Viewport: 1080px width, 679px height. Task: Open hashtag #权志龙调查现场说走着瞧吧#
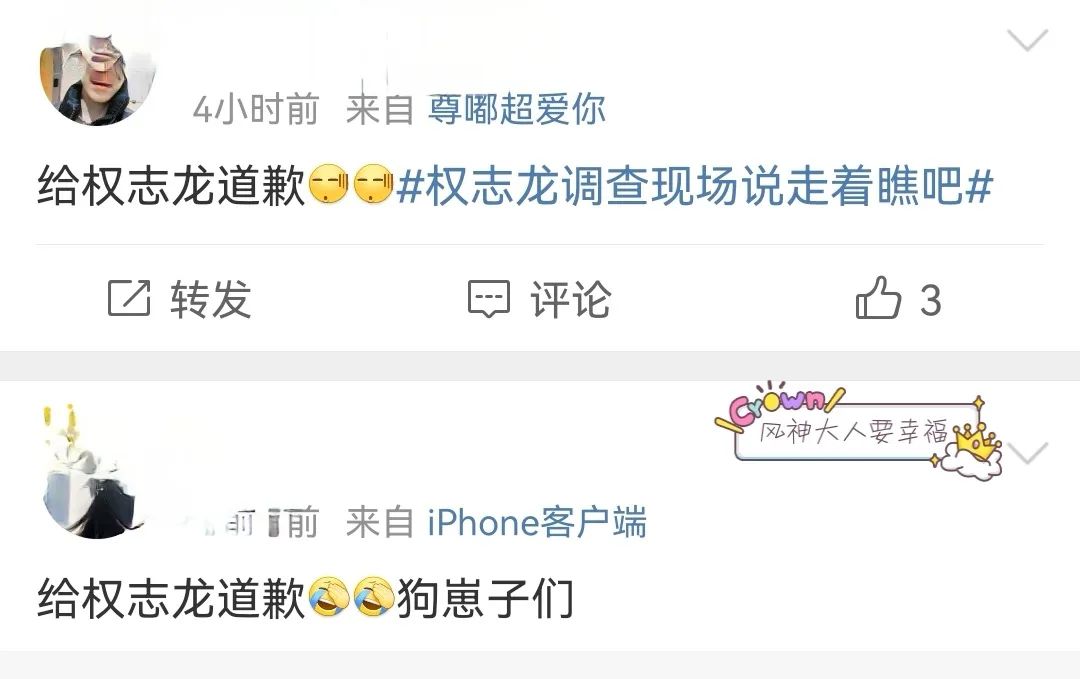[694, 186]
